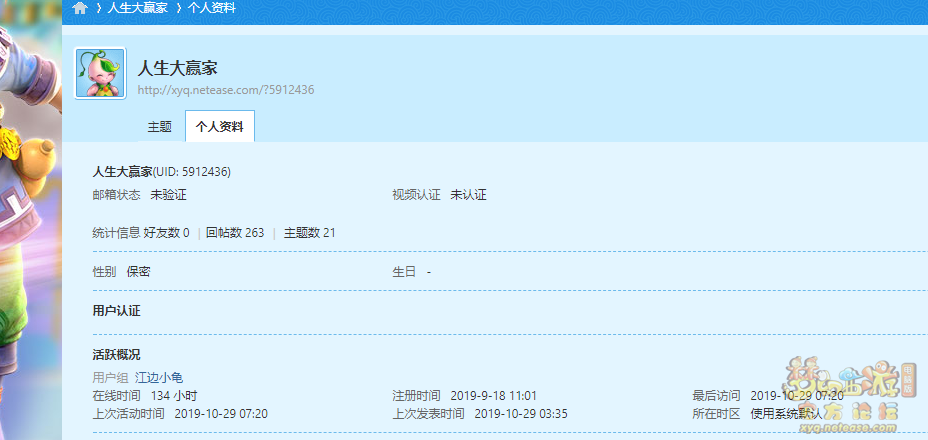
Task: Click the 未验证 email status text
Action: point(169,195)
